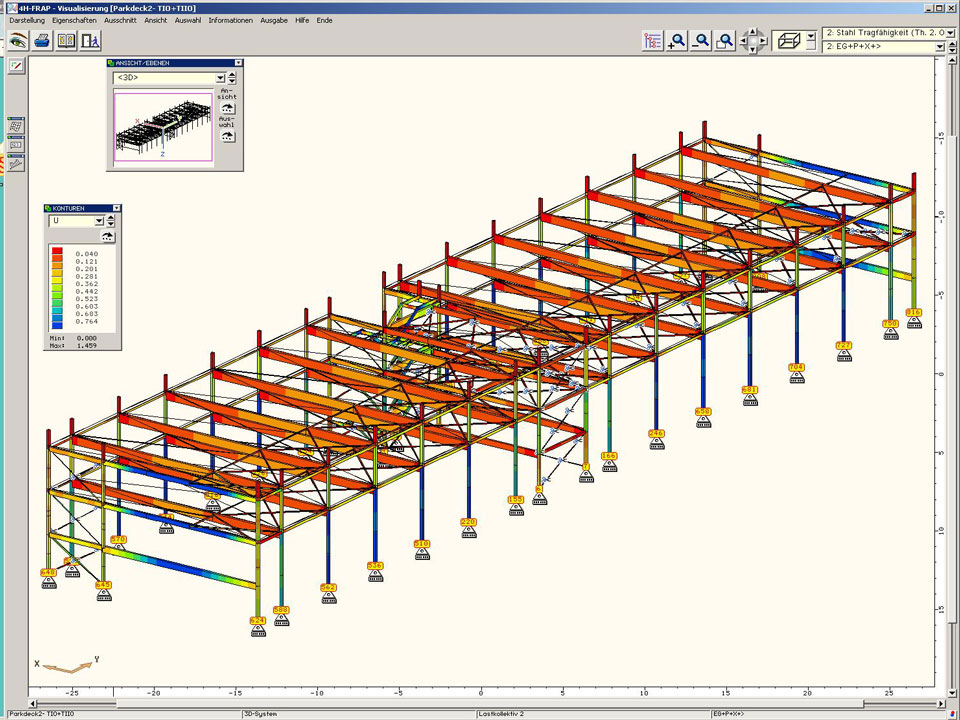Click the Ansicht button in view panel

228,107
